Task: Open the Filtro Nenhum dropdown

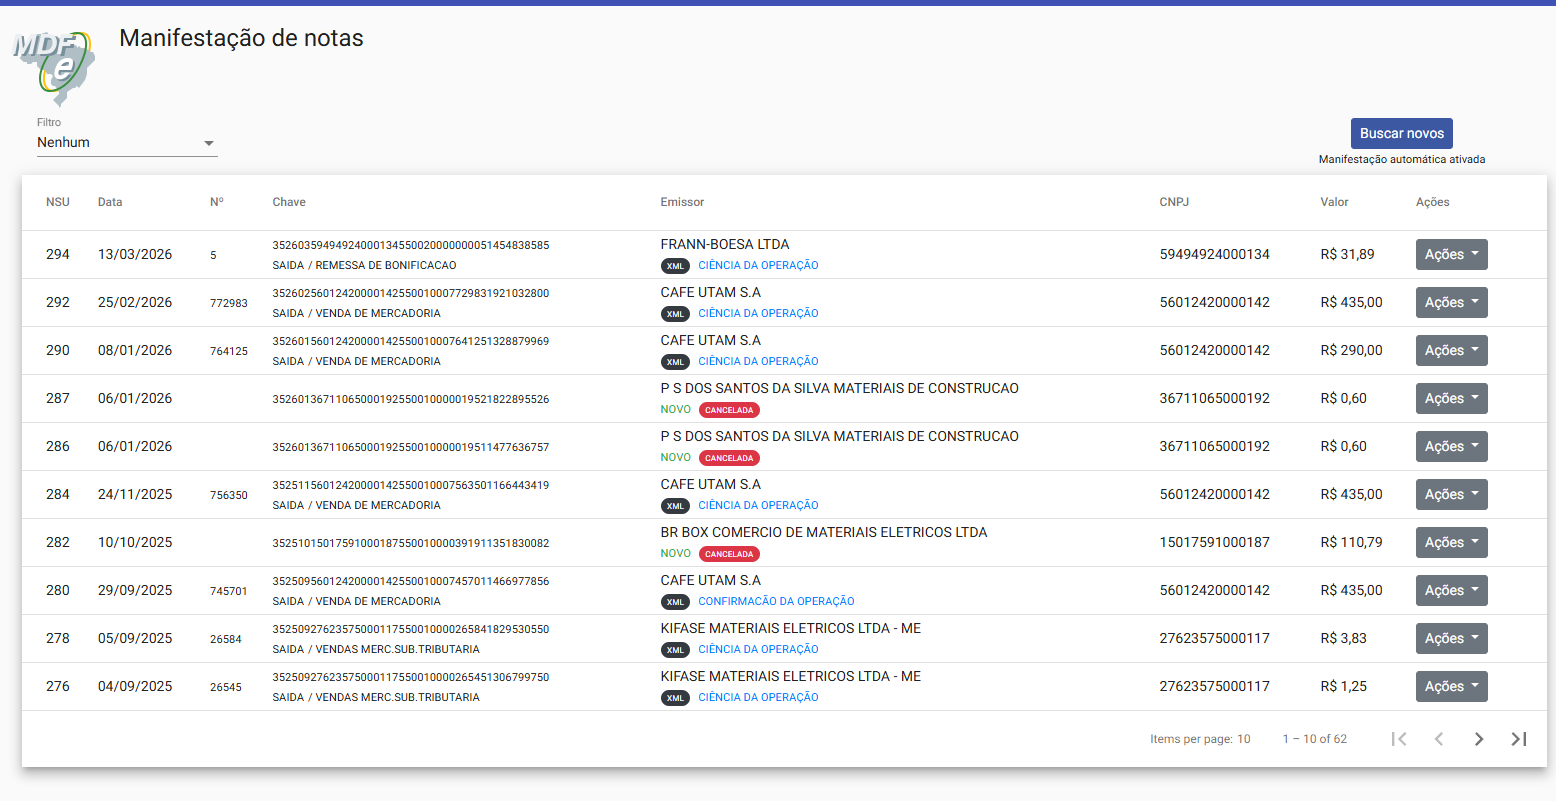Action: coord(127,143)
